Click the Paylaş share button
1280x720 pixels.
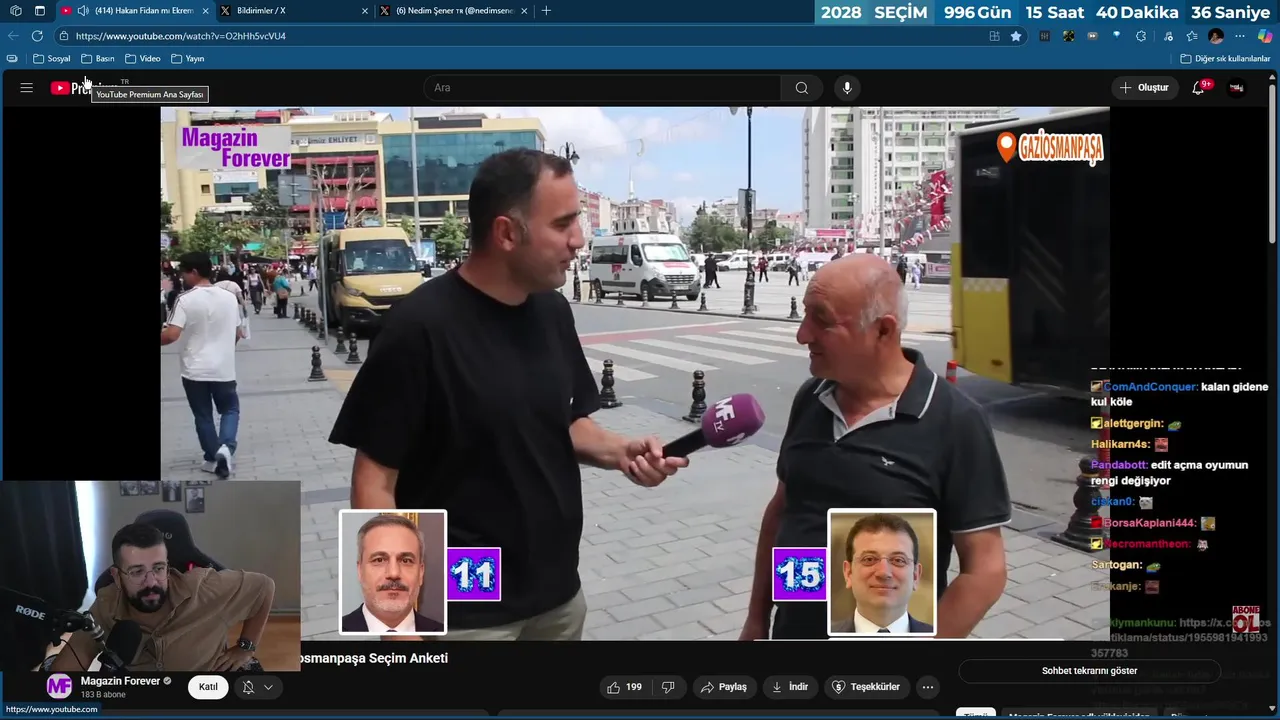tap(724, 687)
